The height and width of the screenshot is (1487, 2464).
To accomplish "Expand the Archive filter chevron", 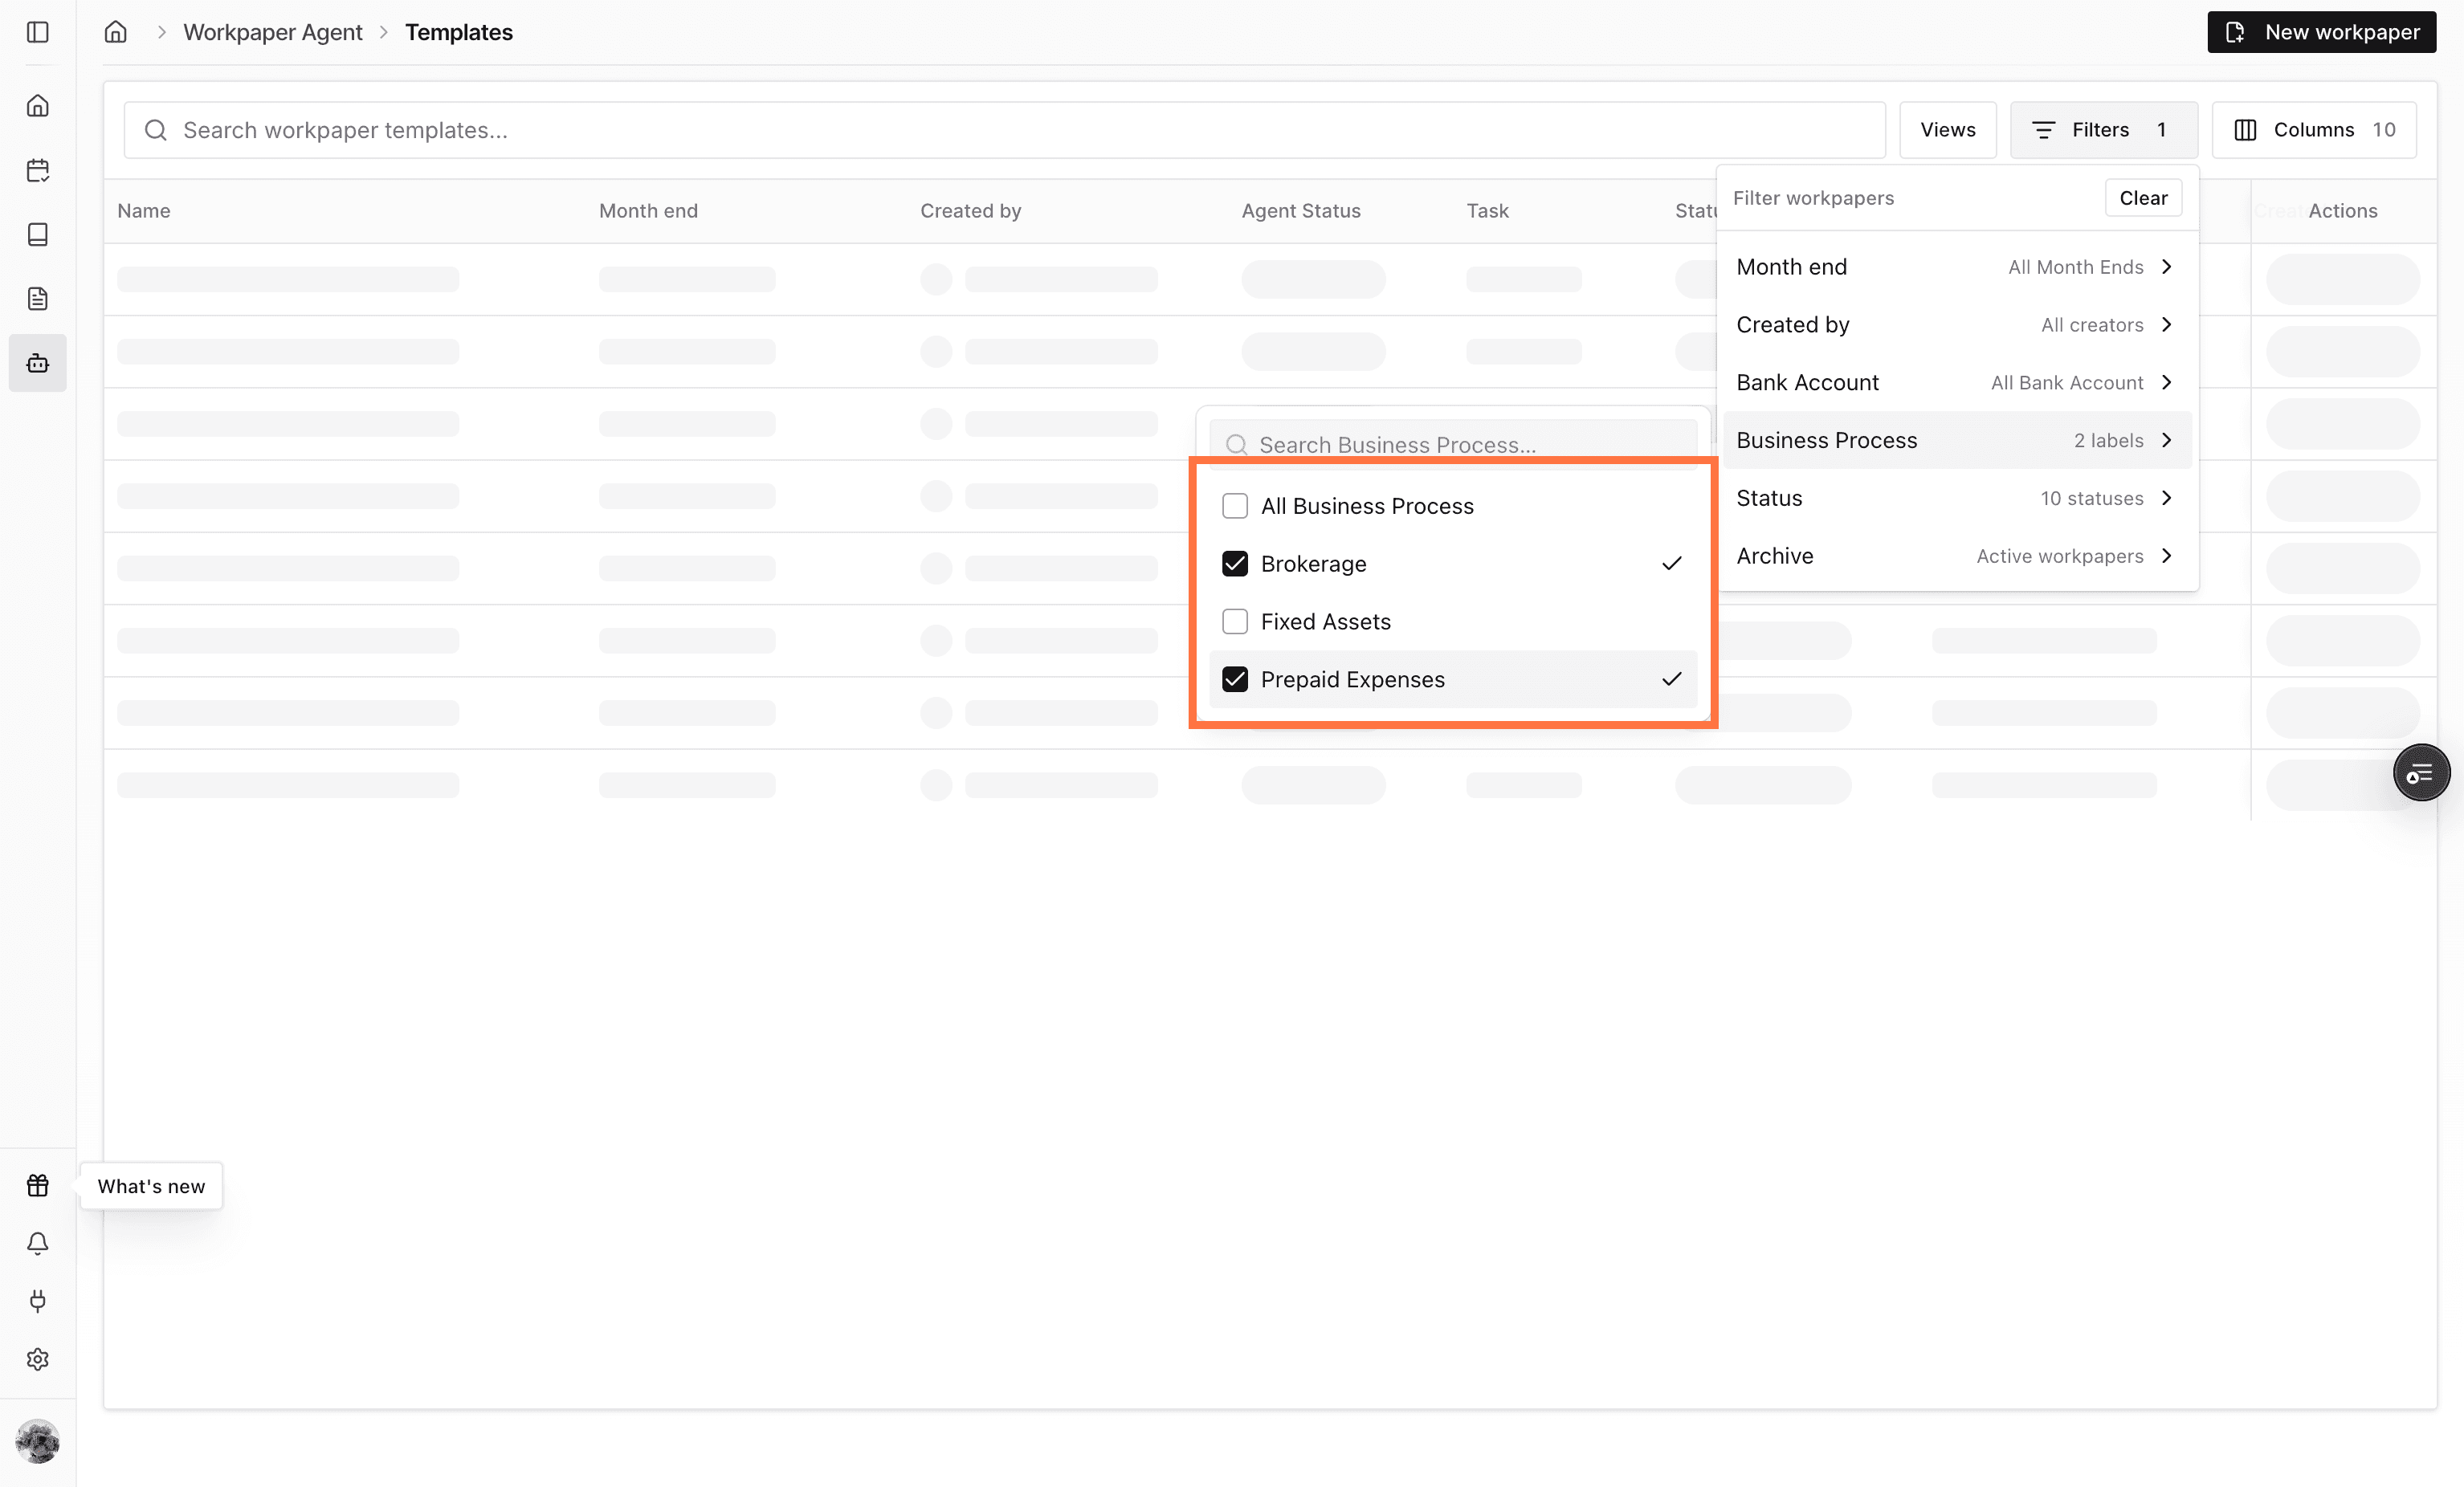I will (x=2167, y=556).
